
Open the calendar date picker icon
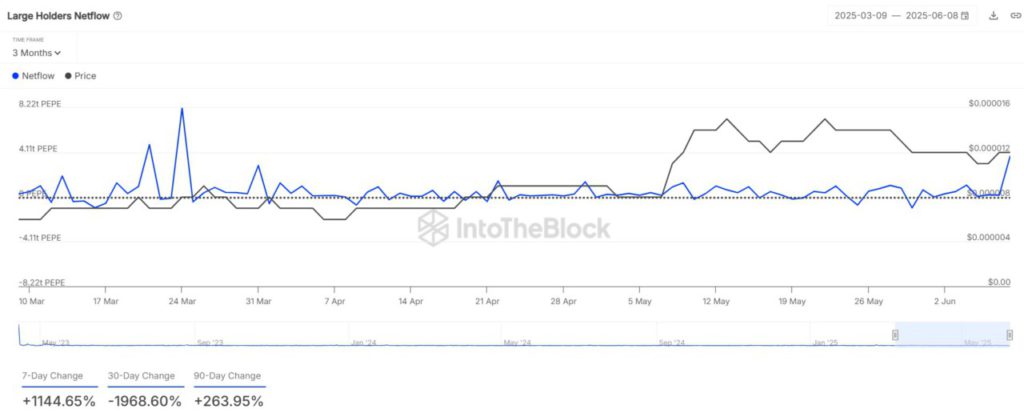point(964,16)
